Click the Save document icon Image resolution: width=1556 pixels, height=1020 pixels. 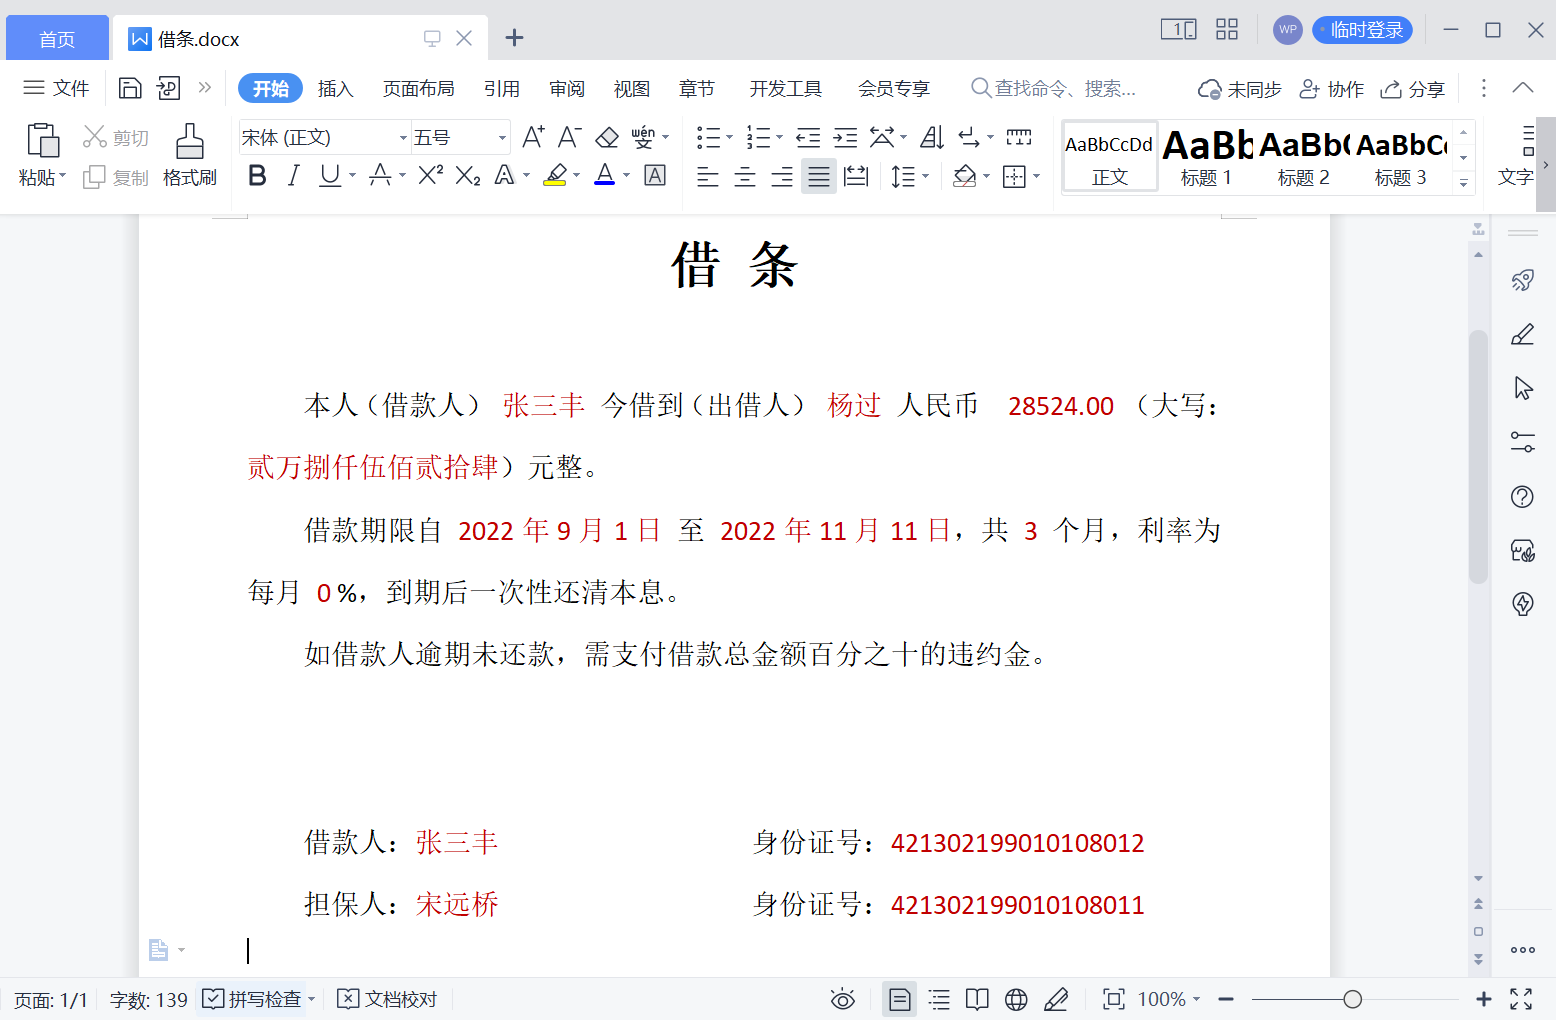(130, 88)
